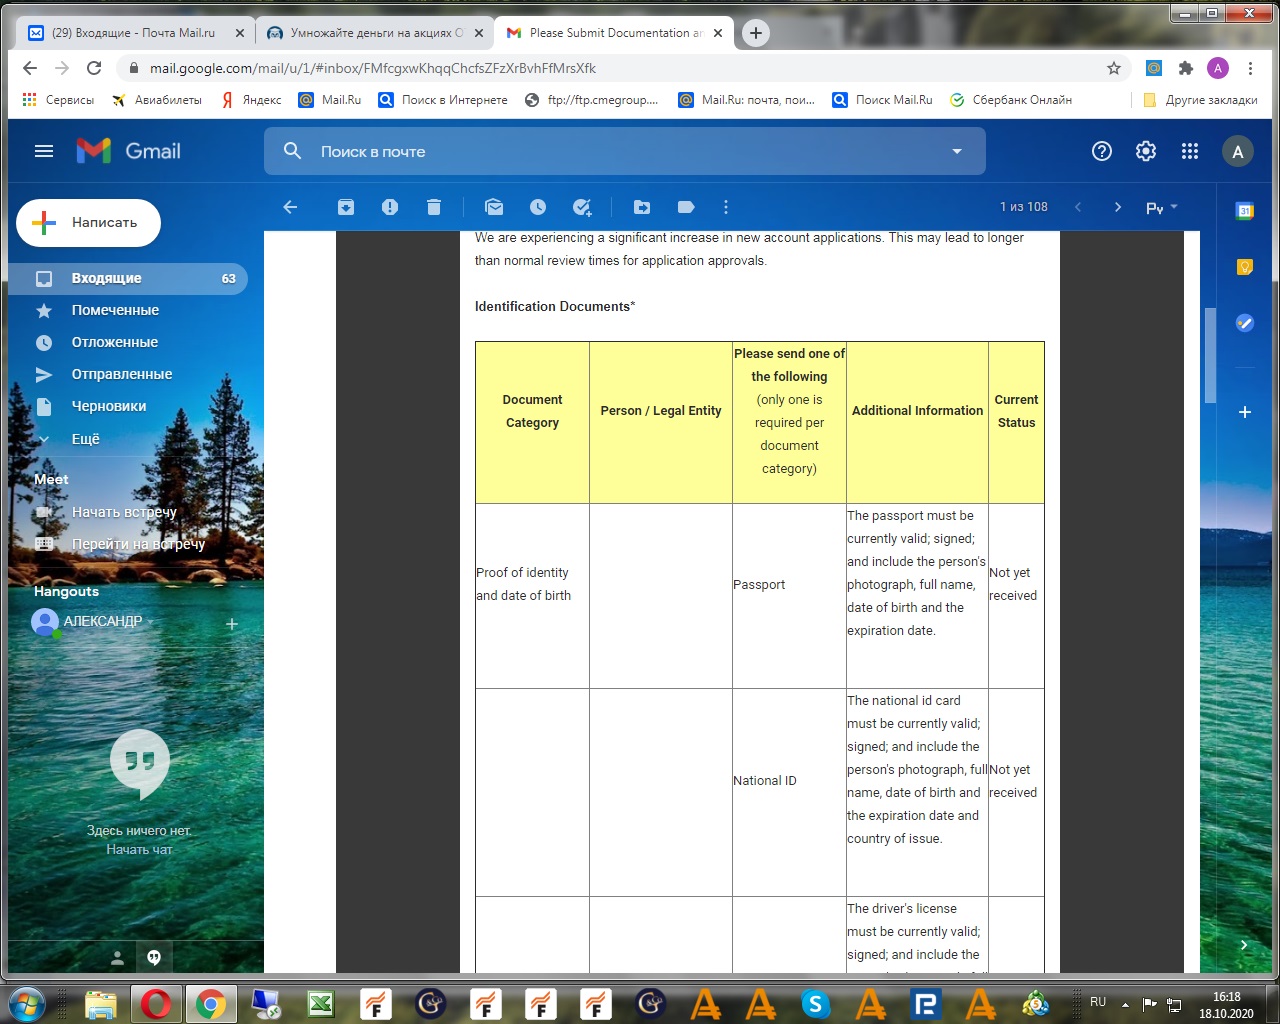This screenshot has width=1280, height=1024.
Task: Open Входящие inbox folder
Action: pos(128,278)
